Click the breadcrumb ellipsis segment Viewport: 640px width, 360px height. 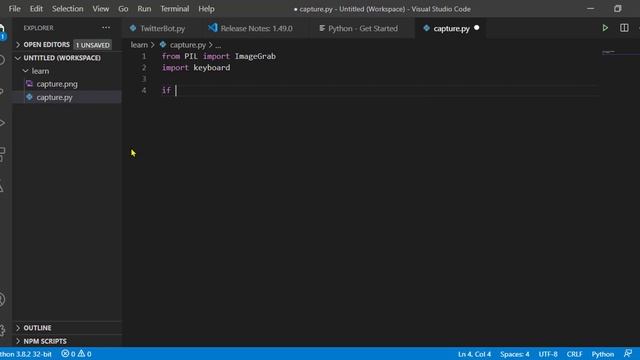[x=218, y=45]
